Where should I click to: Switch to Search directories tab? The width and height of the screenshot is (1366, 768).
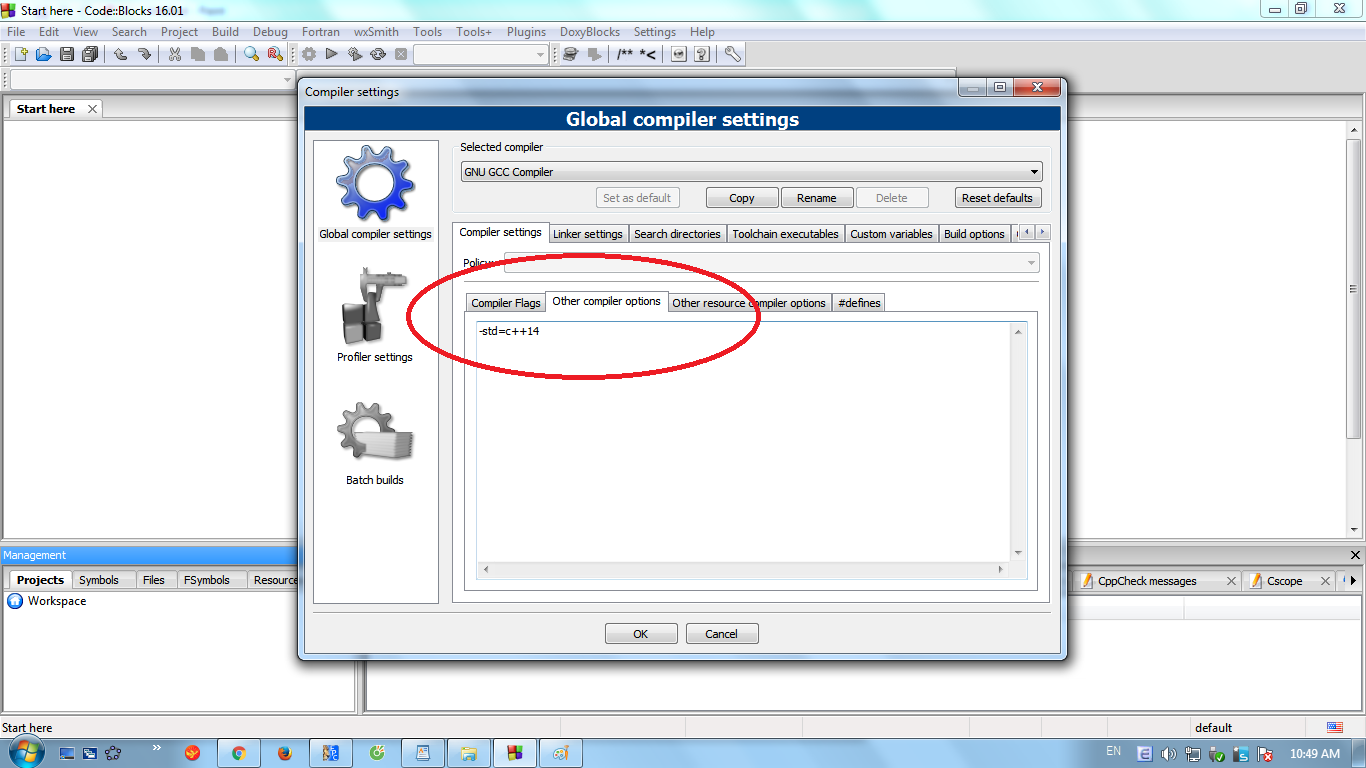(677, 234)
